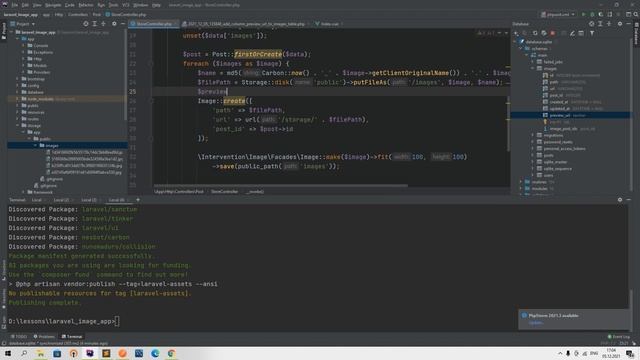Click the taskbar search magnifier icon
The width and height of the screenshot is (640, 360).
pos(24,353)
